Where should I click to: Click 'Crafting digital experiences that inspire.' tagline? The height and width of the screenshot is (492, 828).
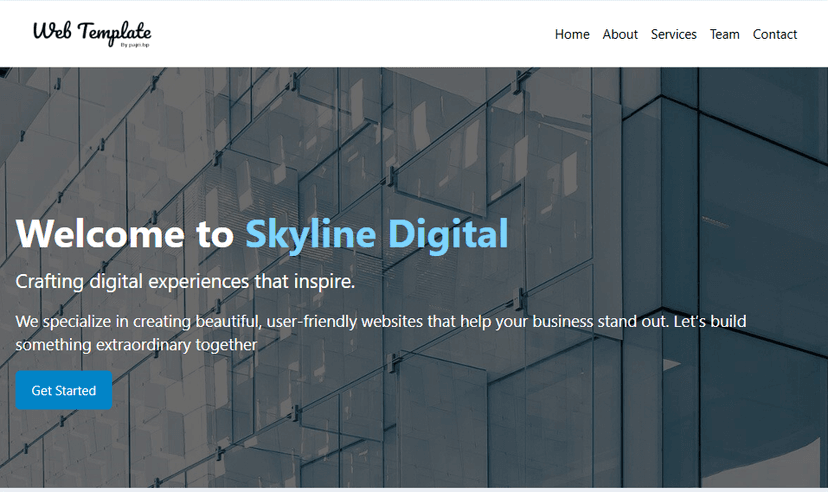185,281
